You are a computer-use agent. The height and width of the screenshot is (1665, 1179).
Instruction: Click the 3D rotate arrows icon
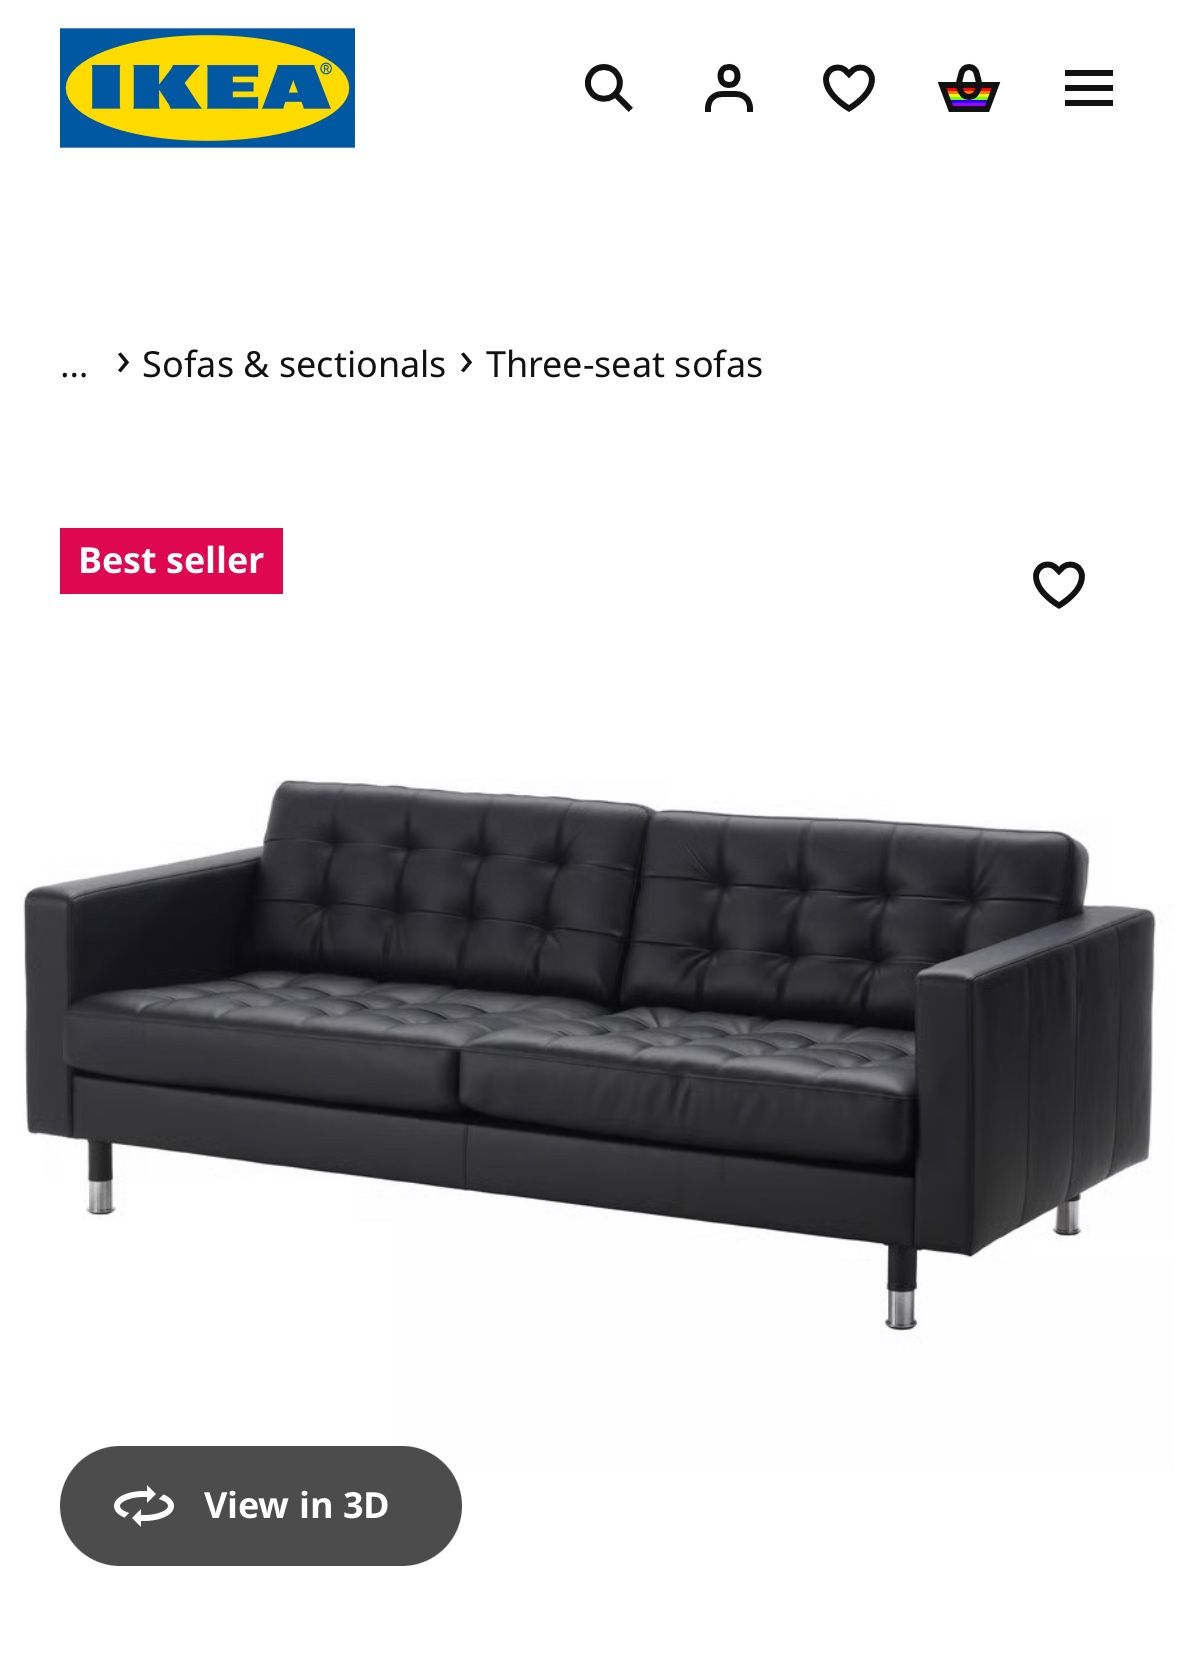[x=144, y=1506]
